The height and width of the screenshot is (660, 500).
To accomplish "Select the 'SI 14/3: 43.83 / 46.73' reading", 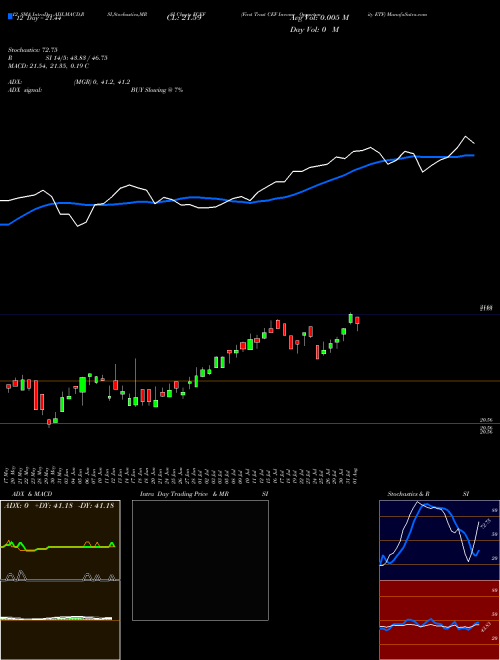I will 77,58.
